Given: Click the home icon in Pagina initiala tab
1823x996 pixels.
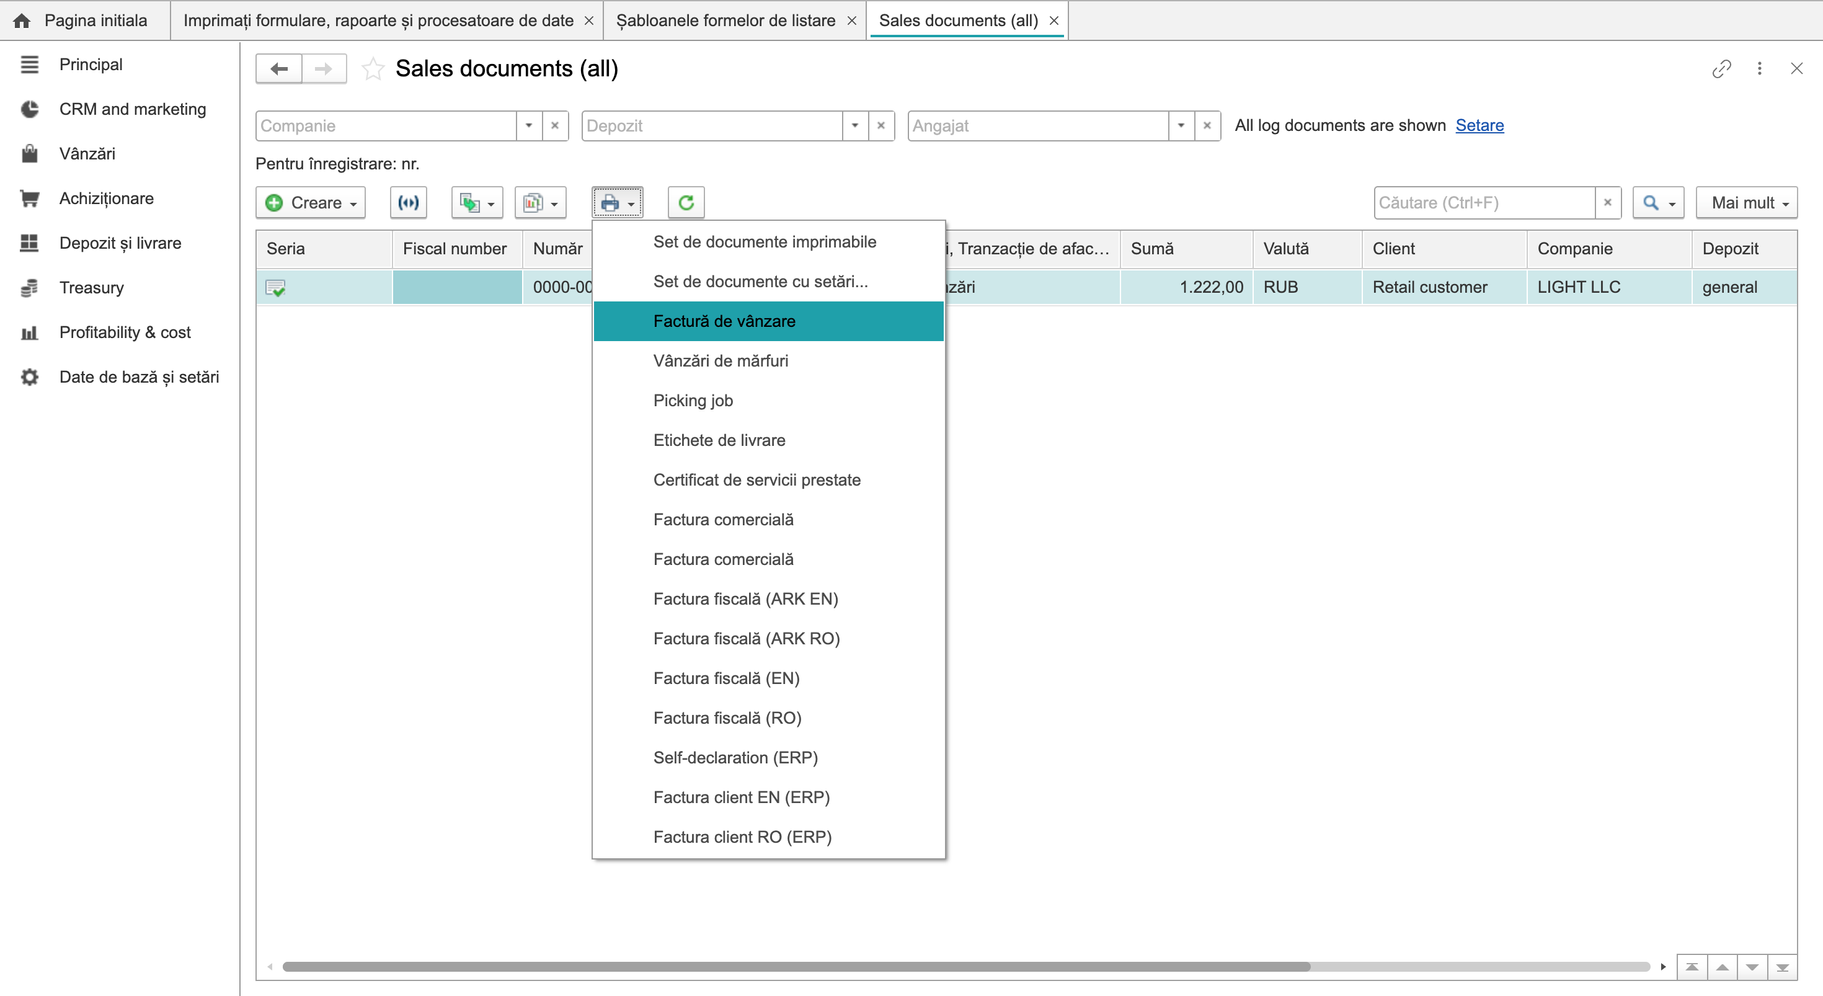Looking at the screenshot, I should 22,20.
